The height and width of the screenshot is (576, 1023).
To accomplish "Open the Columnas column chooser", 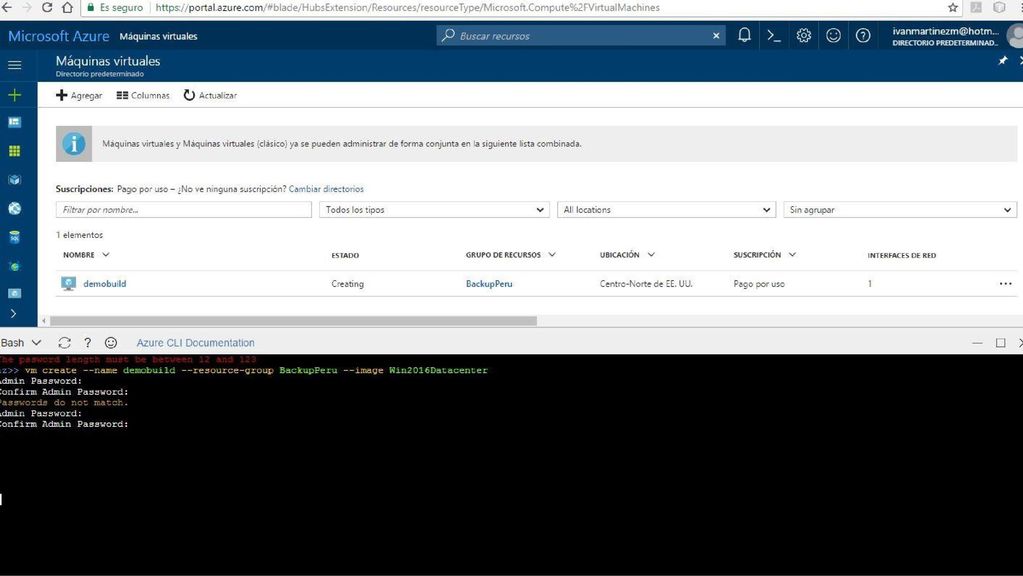I will [x=143, y=95].
